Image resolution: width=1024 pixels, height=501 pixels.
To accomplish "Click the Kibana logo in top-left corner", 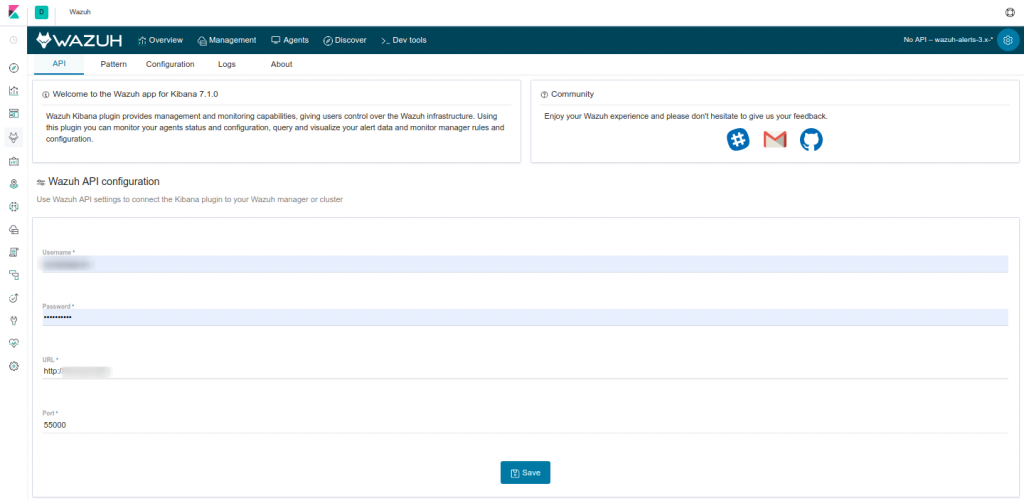I will 13,12.
